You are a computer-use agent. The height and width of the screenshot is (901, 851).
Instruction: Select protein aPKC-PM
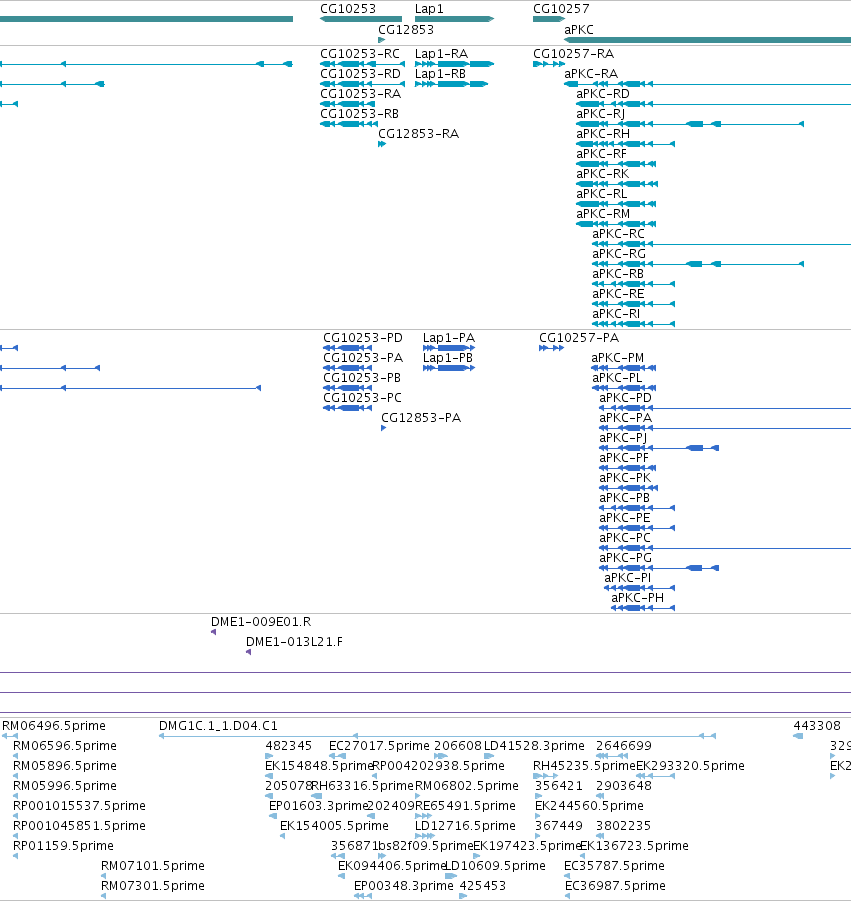point(617,358)
